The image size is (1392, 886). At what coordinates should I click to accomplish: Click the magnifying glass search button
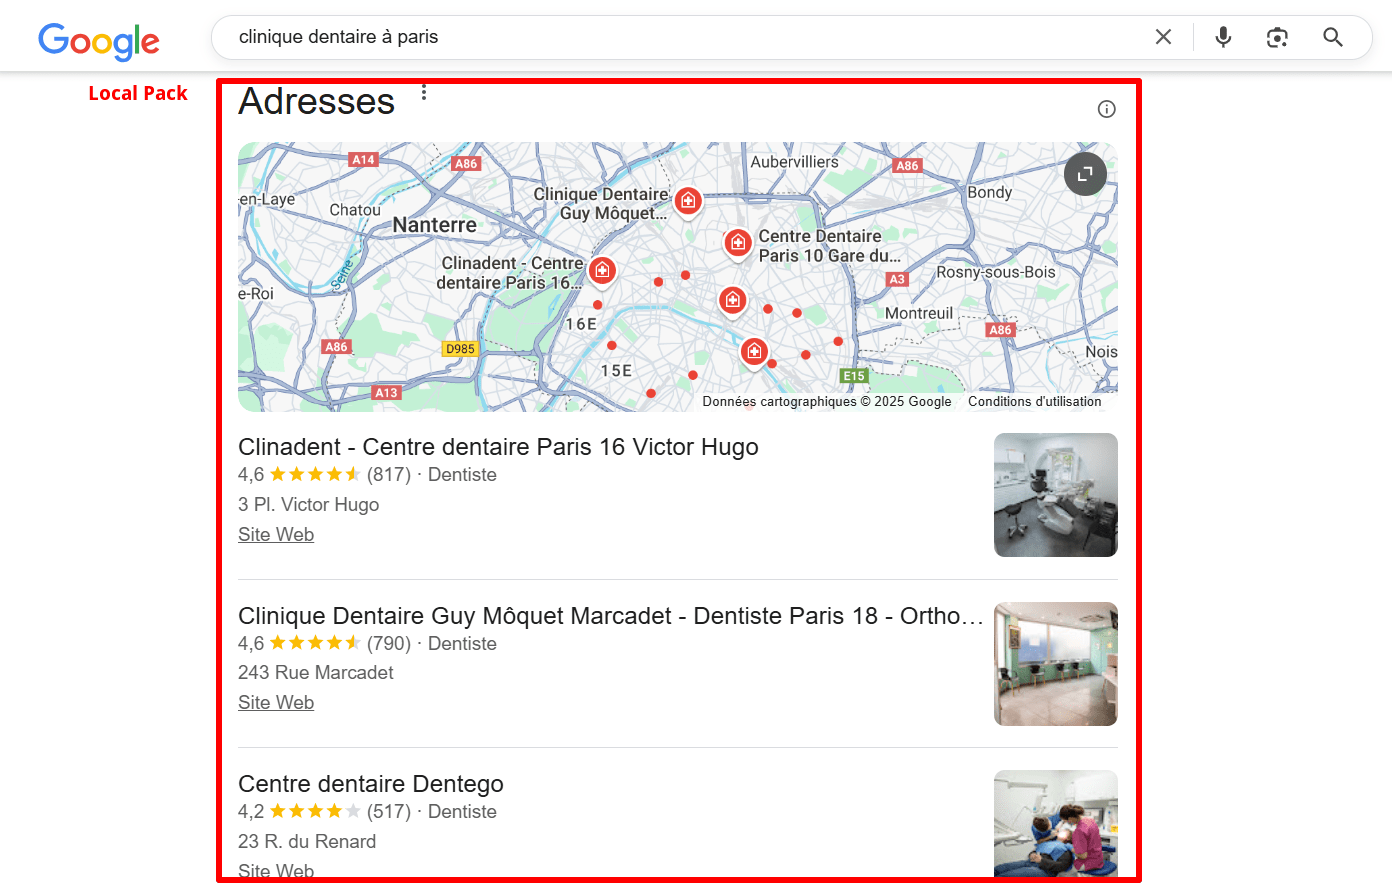click(1332, 37)
